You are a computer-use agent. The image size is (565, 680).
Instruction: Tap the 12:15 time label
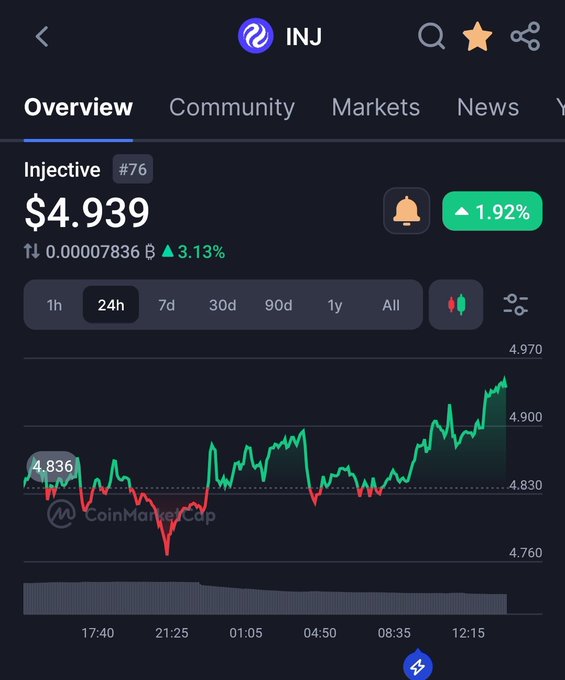coord(468,633)
